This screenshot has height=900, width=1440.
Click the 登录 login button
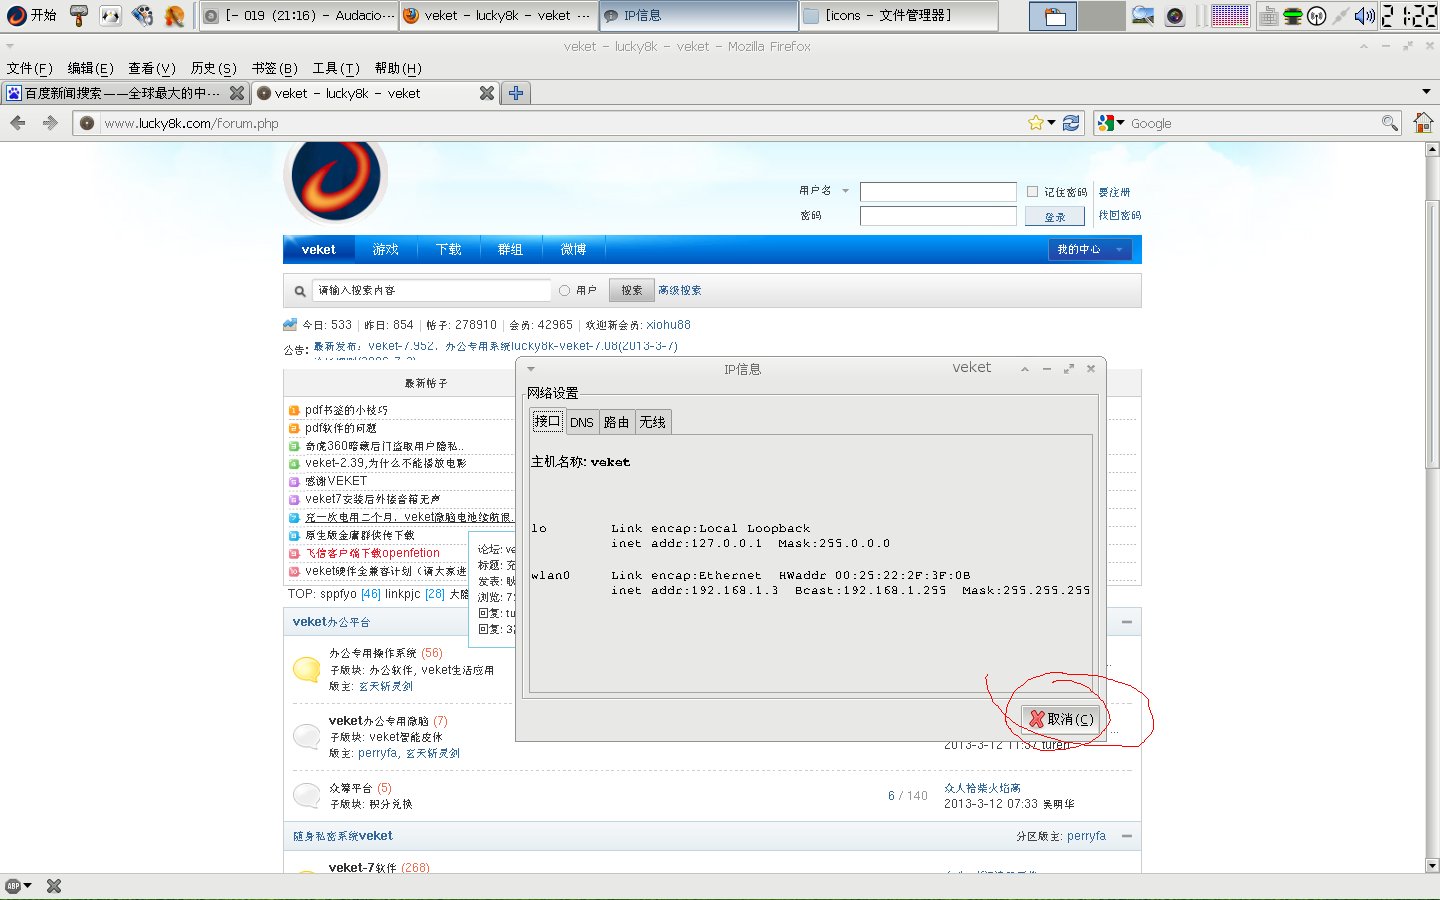(x=1054, y=216)
